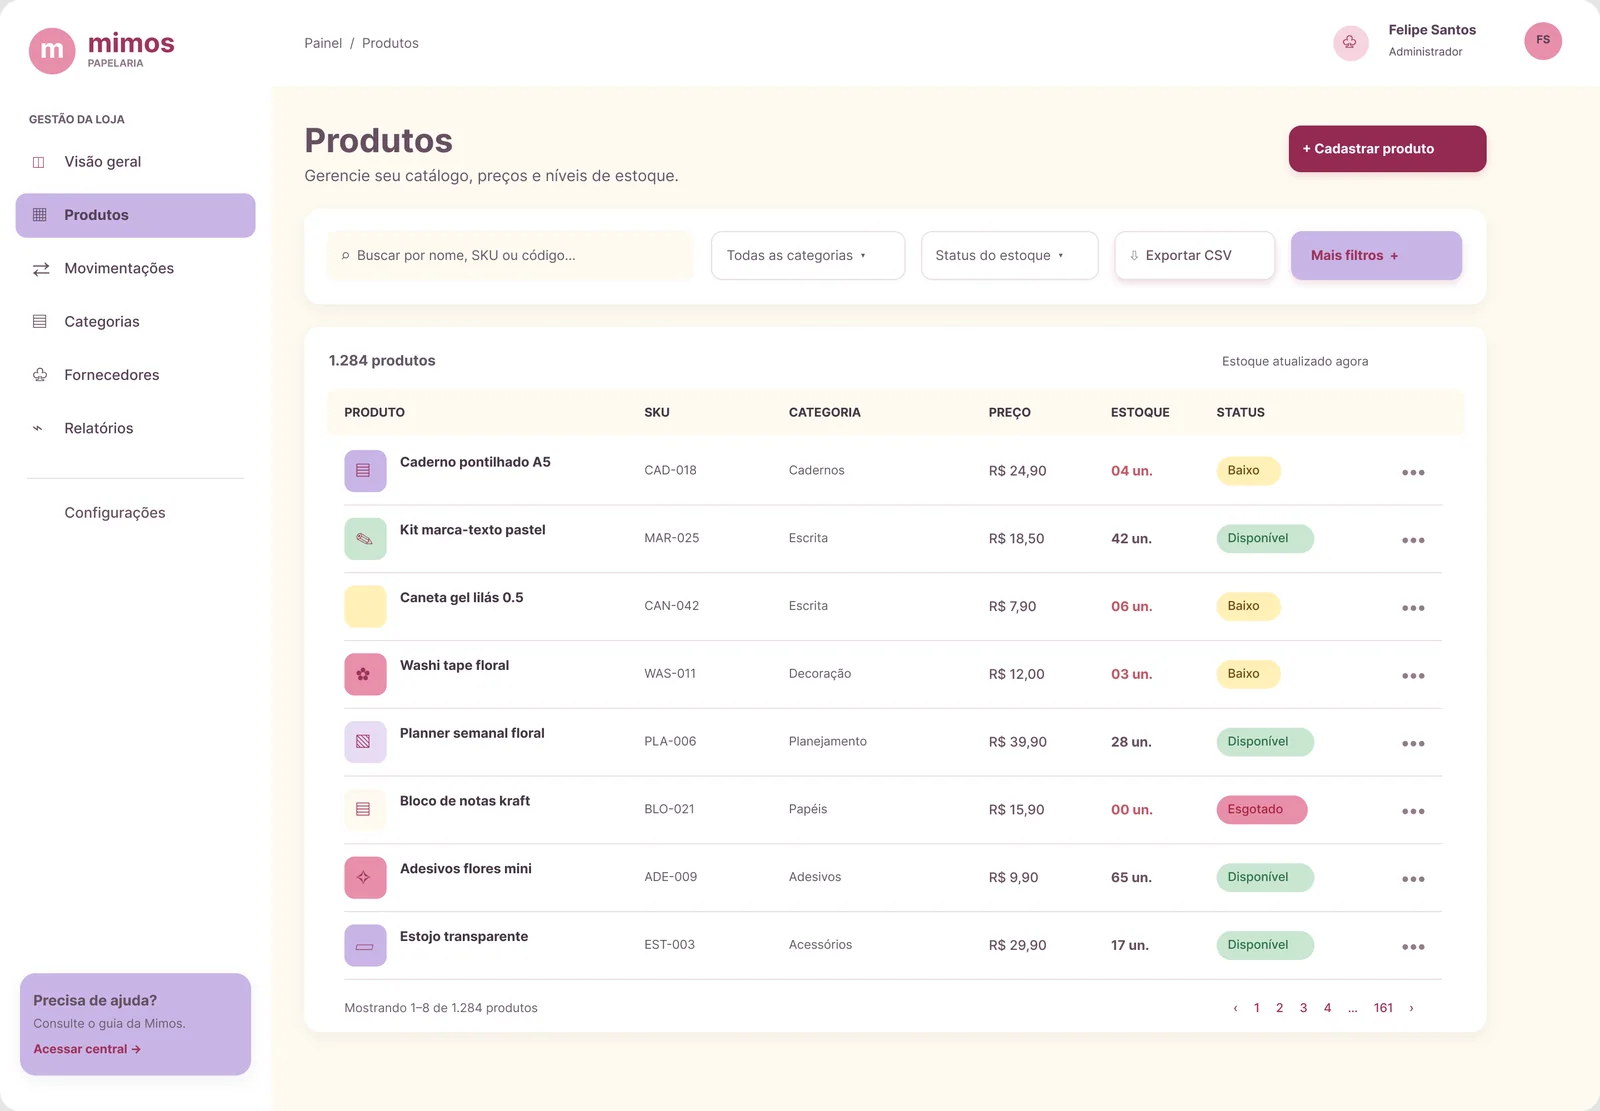Open Categorias in the sidebar
The image size is (1600, 1111).
[135, 322]
